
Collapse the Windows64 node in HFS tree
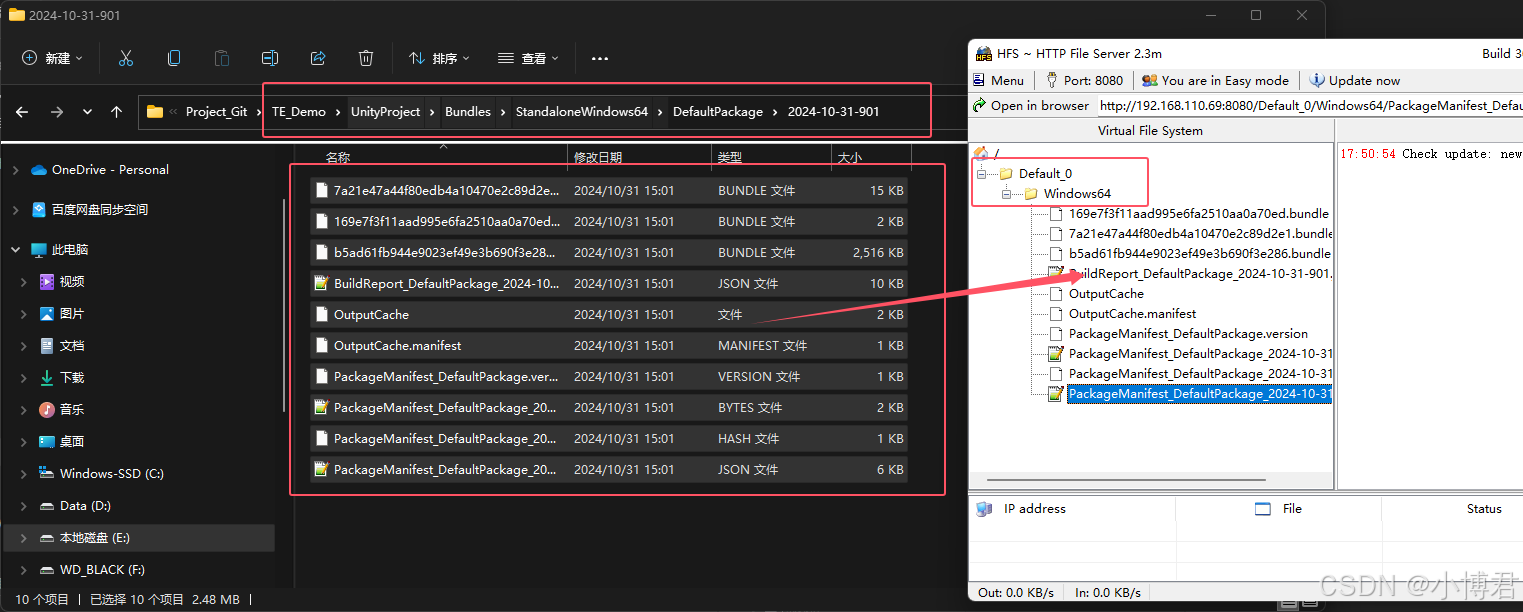click(1007, 193)
